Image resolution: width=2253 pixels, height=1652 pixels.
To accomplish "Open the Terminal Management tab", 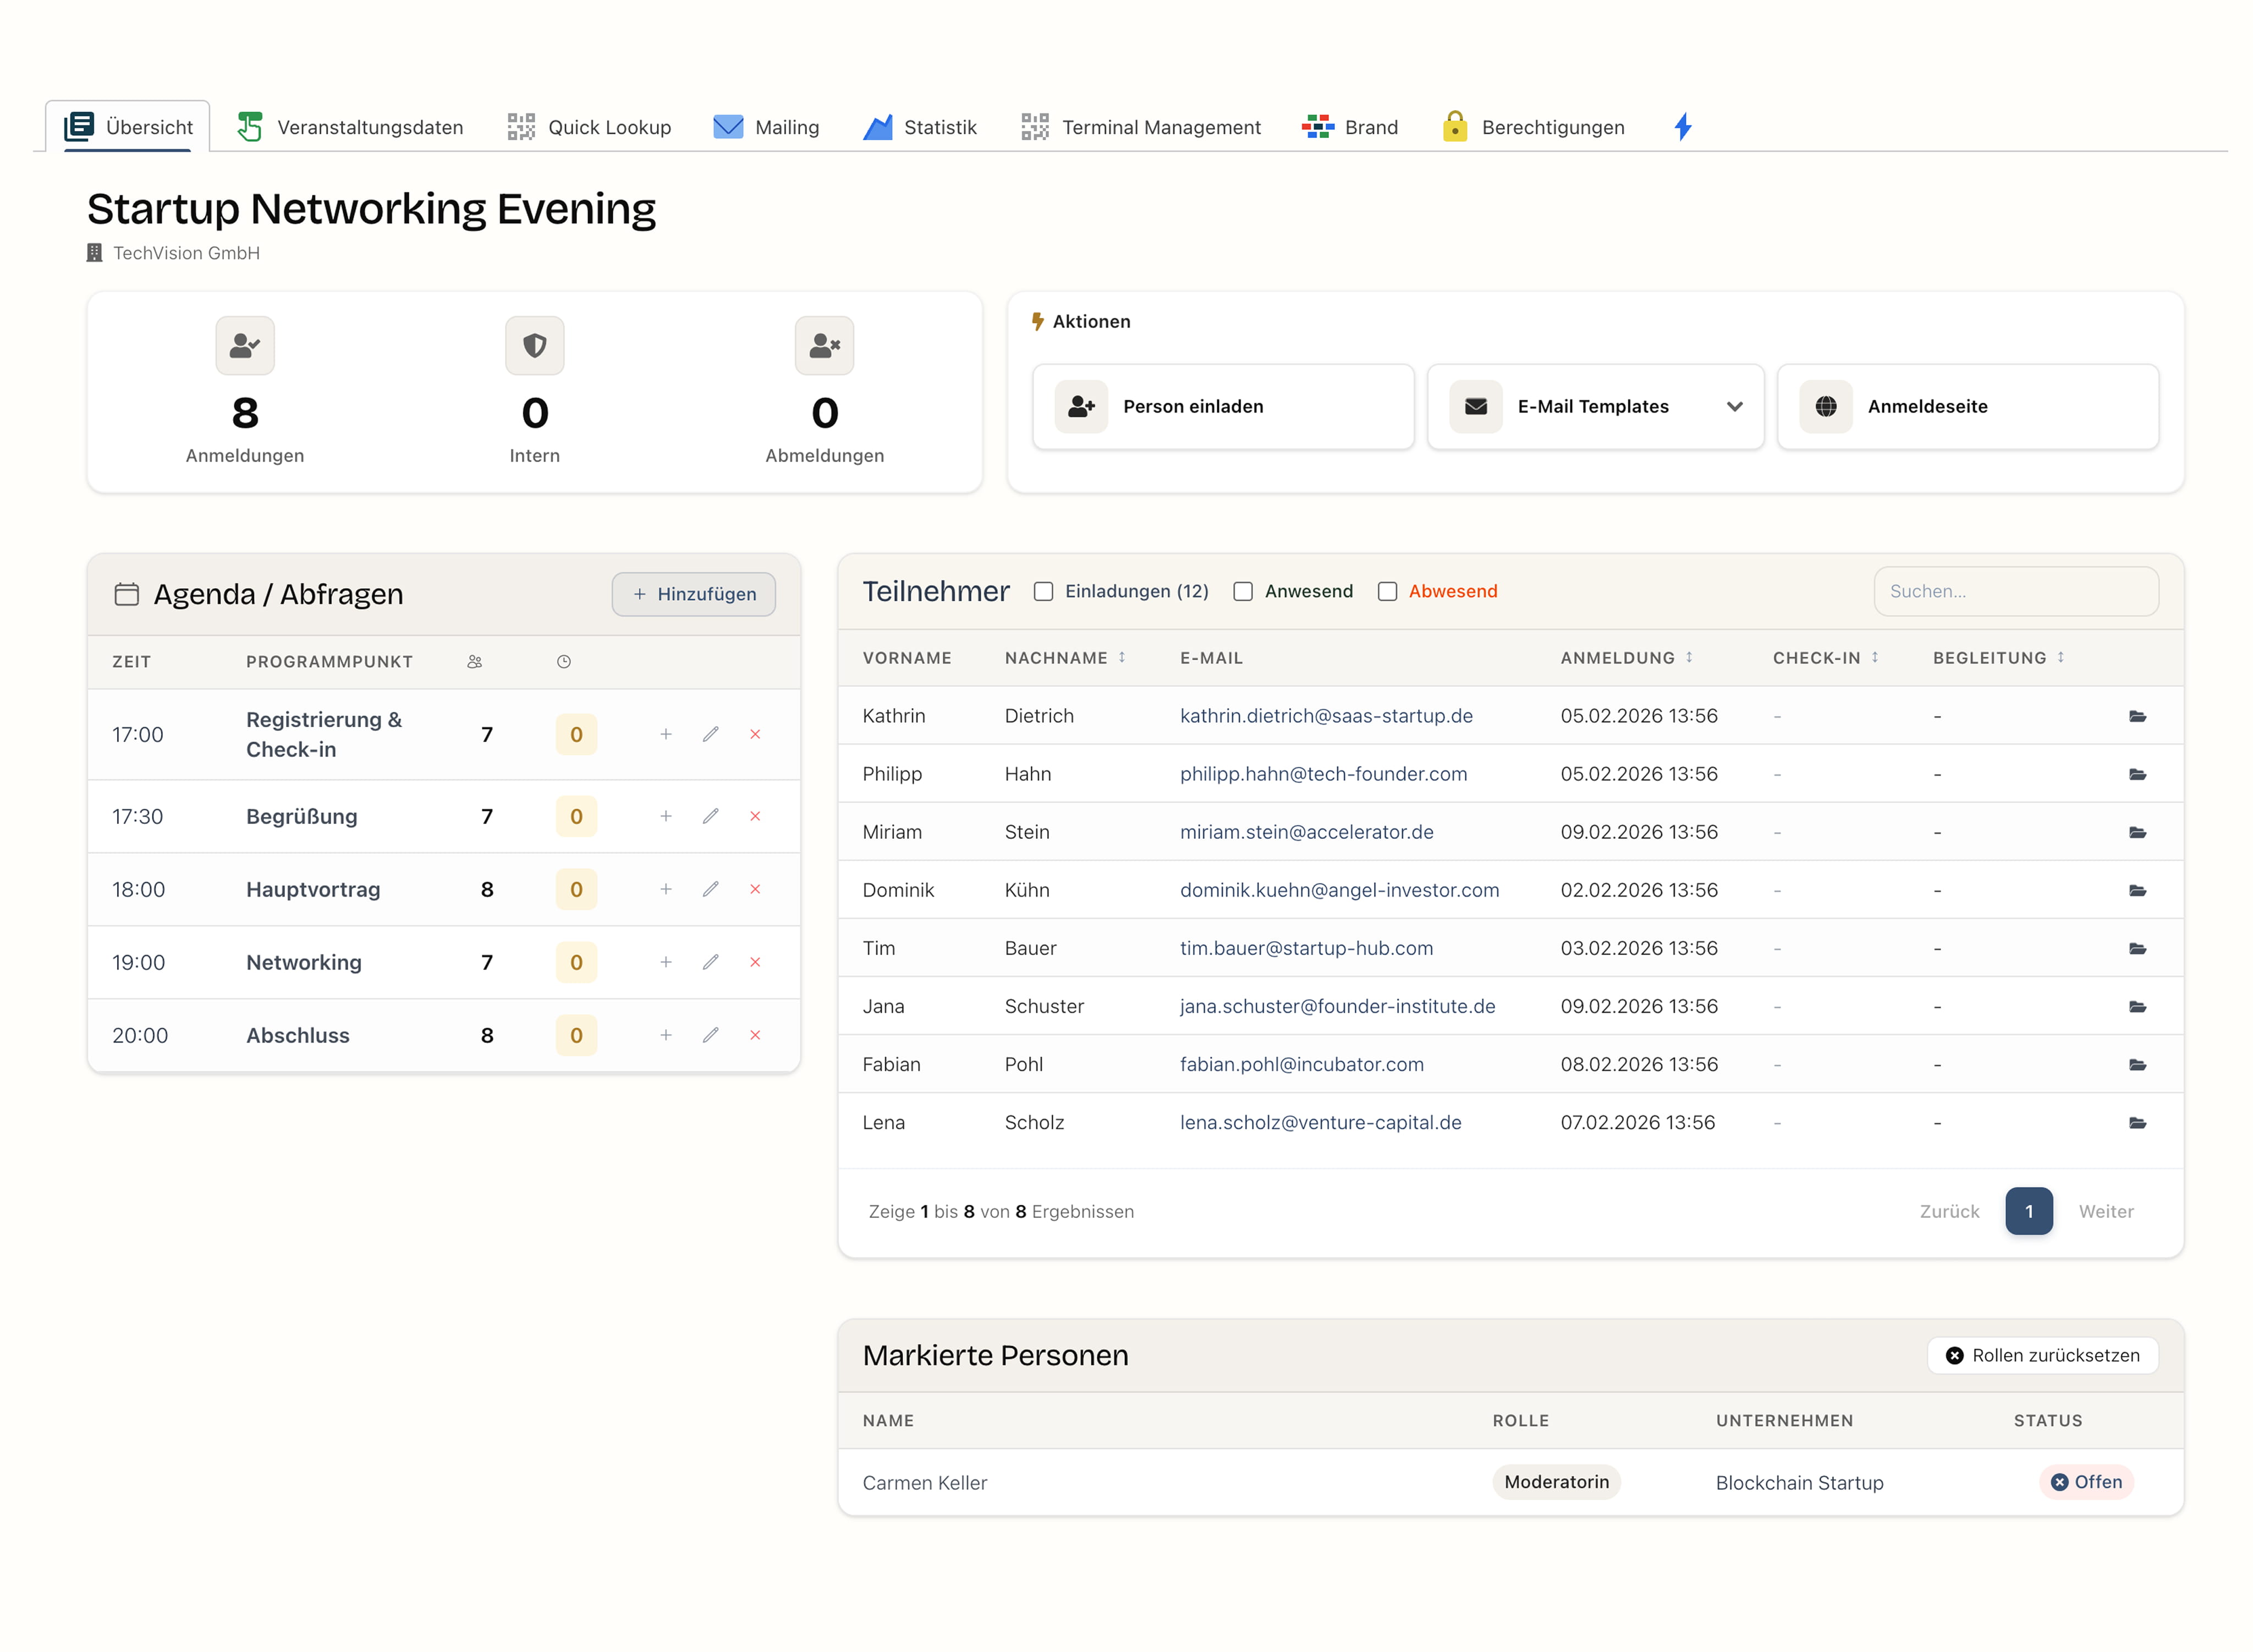I will coord(1141,127).
